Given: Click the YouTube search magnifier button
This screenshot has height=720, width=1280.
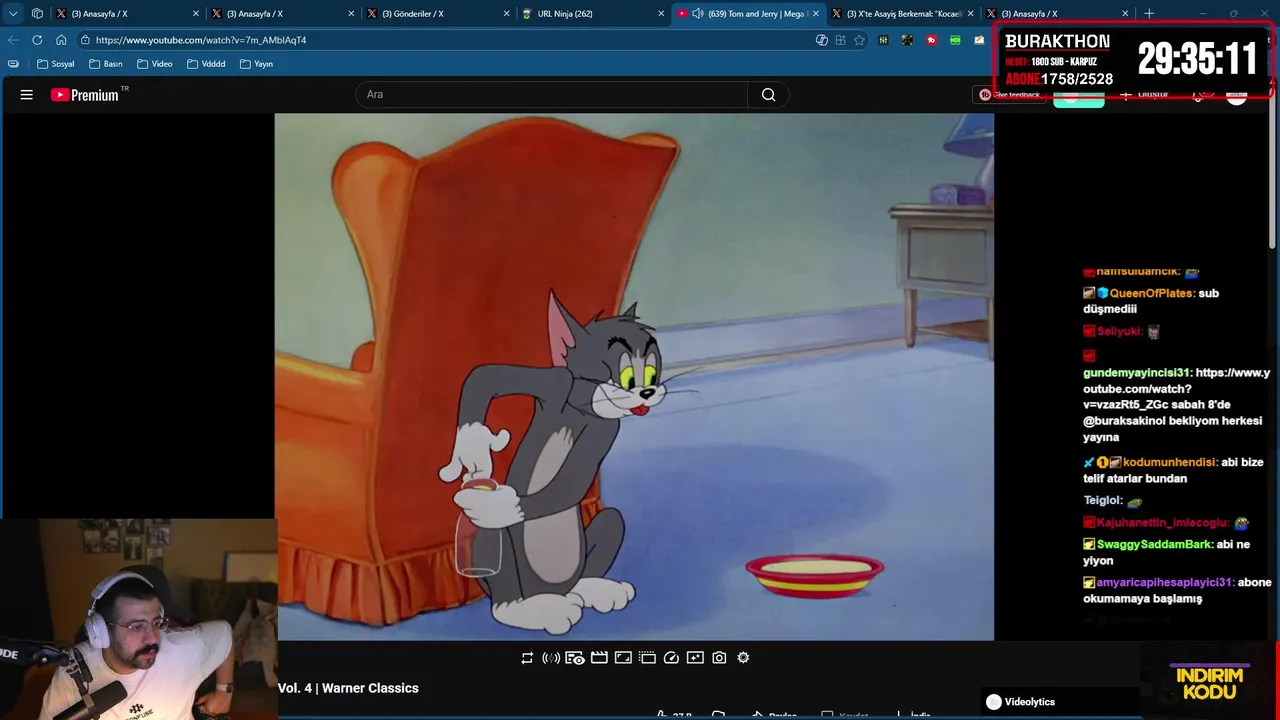Looking at the screenshot, I should (x=768, y=95).
